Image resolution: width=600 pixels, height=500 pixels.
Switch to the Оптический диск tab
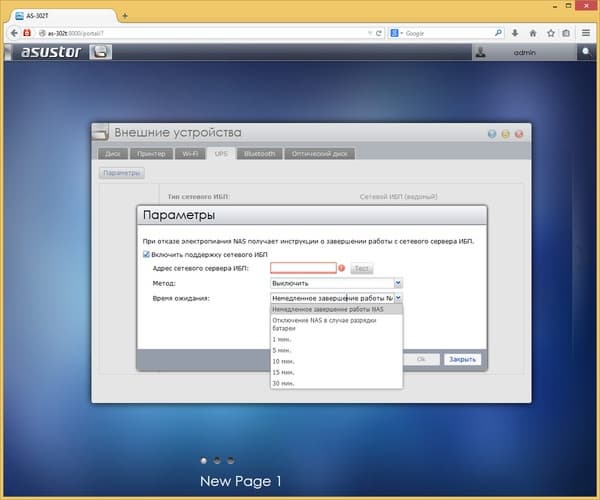tap(320, 154)
